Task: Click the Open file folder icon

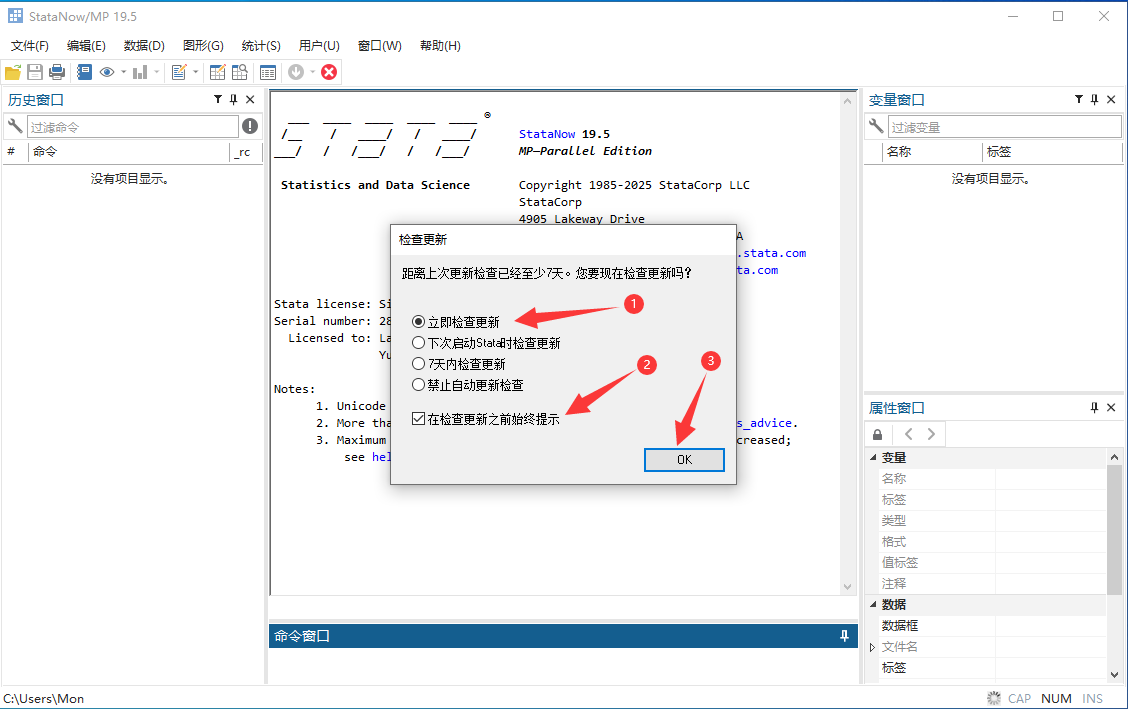Action: pos(13,72)
